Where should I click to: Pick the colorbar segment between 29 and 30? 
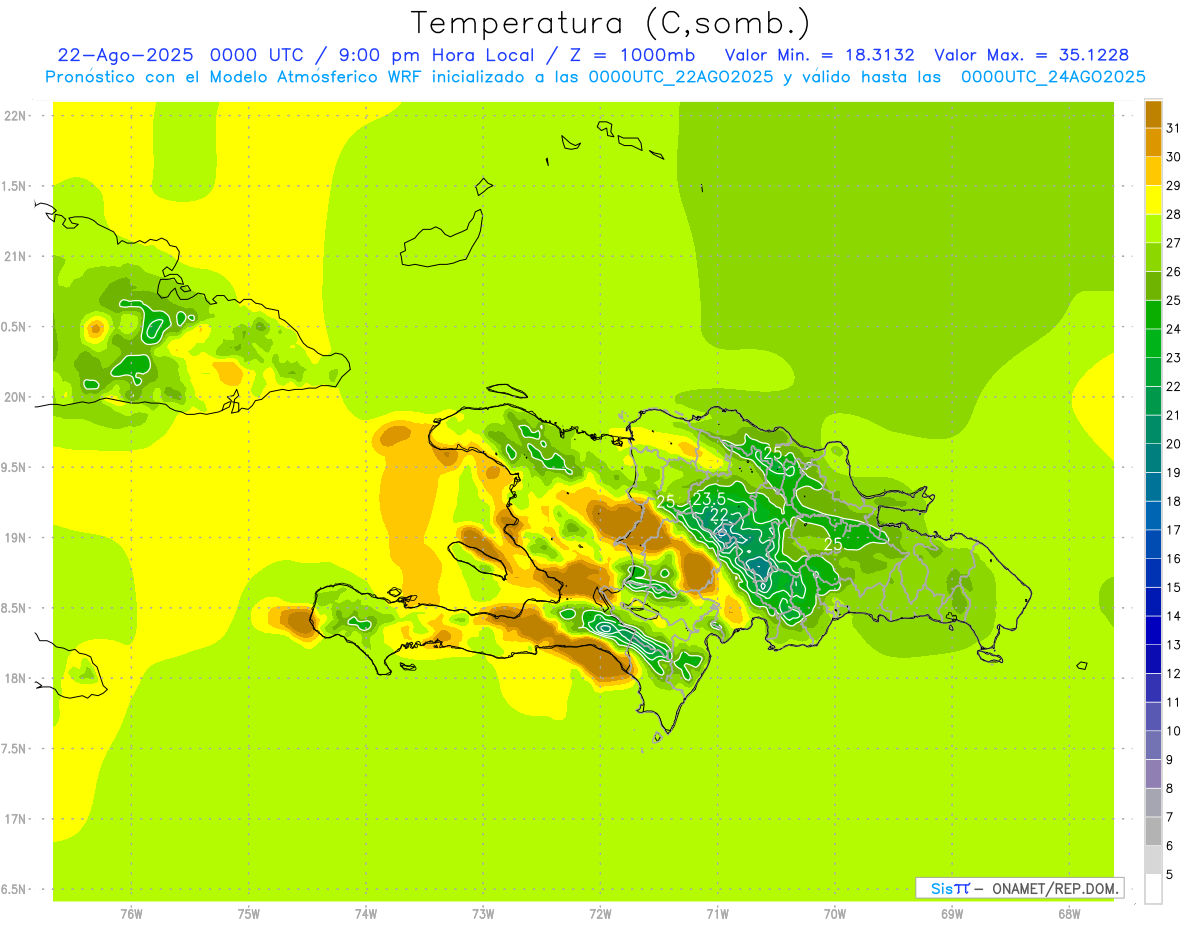[1153, 171]
